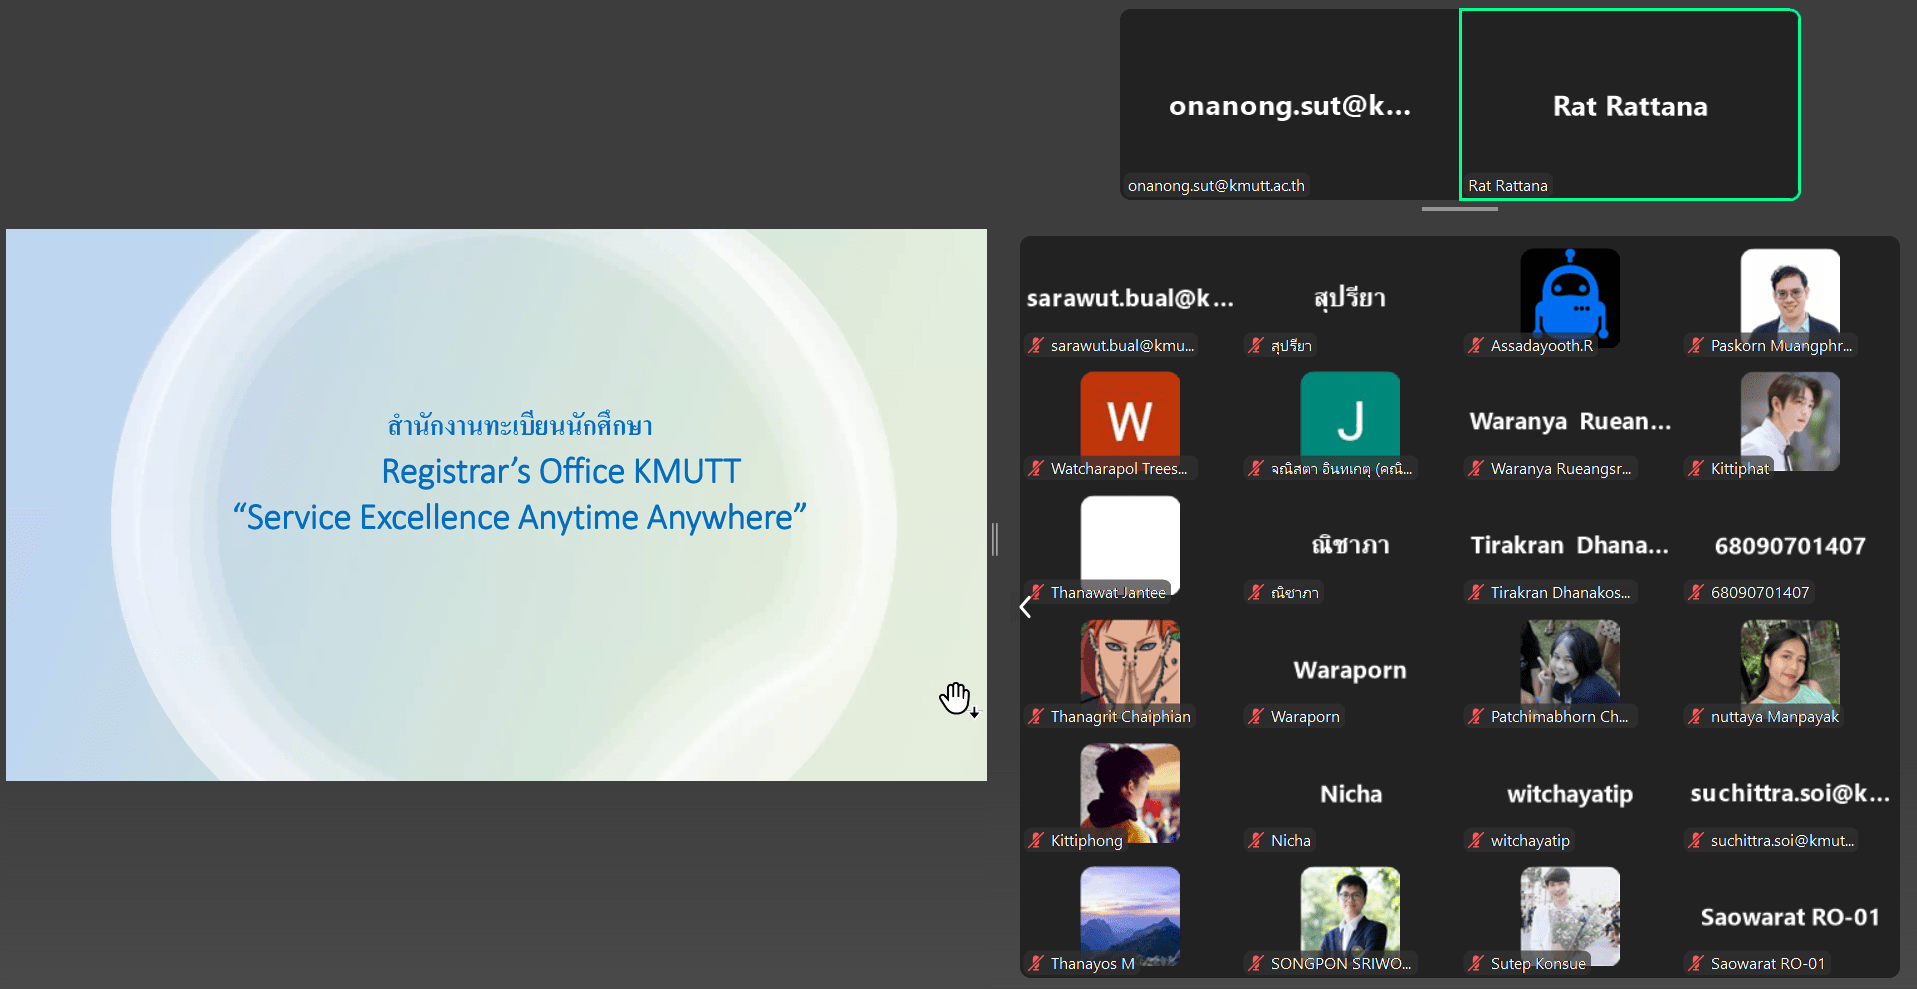Click muted mic icon beside Tirakran Dhanakos...
The image size is (1917, 989).
click(x=1476, y=593)
